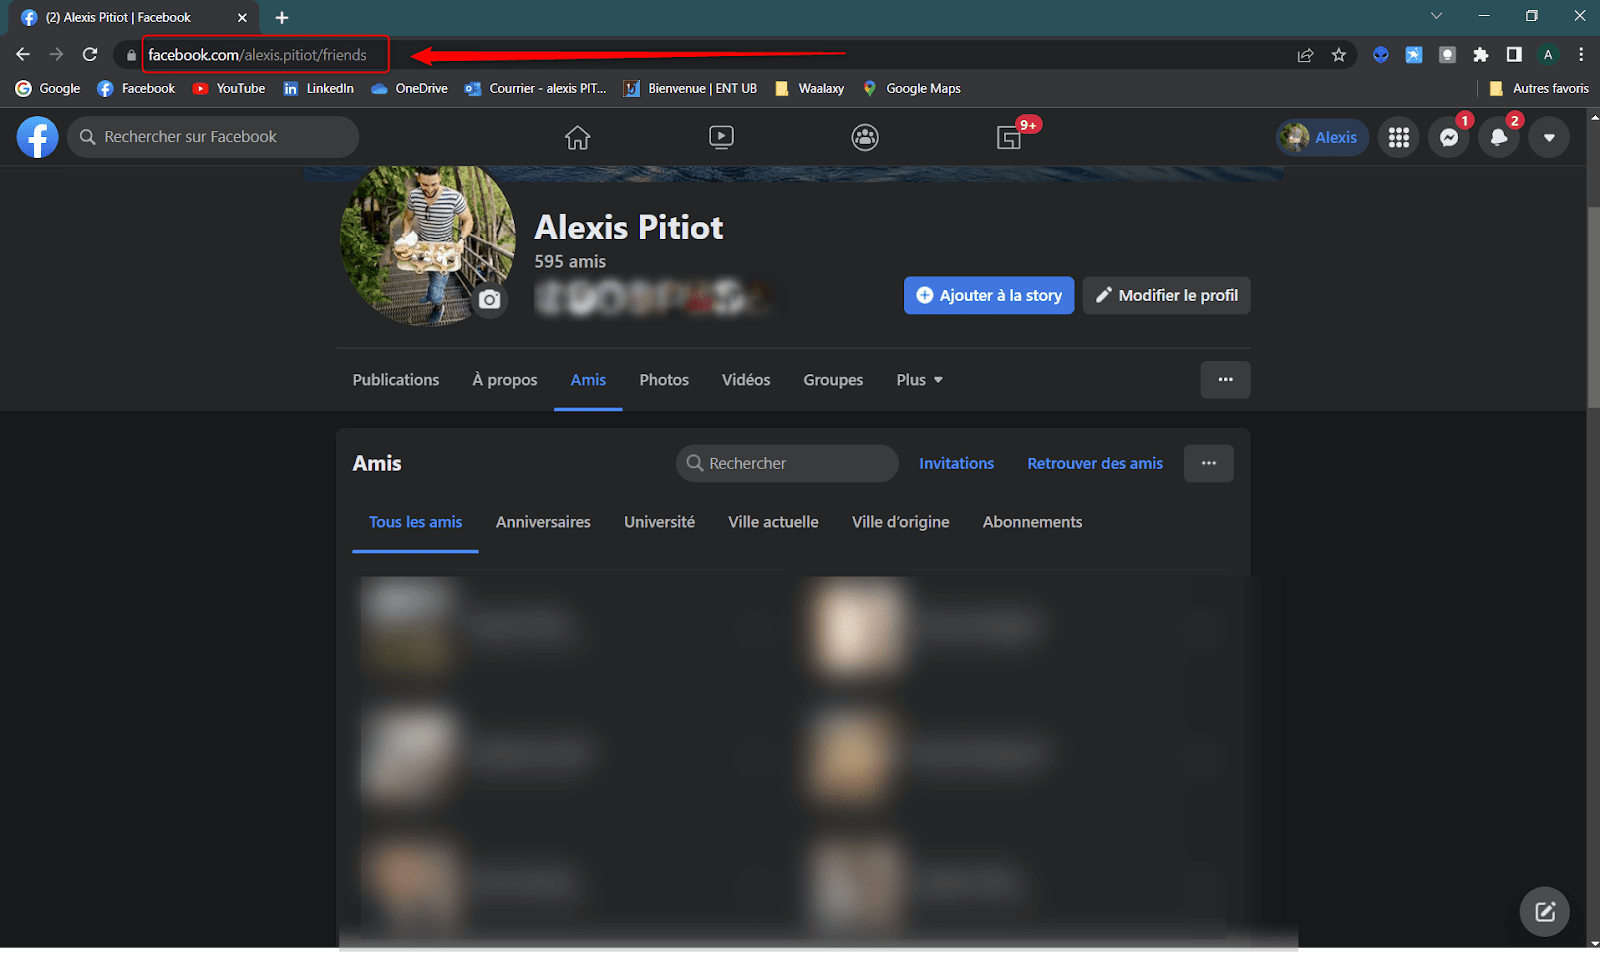Click the site lock icon
This screenshot has height=956, width=1600.
(x=131, y=55)
